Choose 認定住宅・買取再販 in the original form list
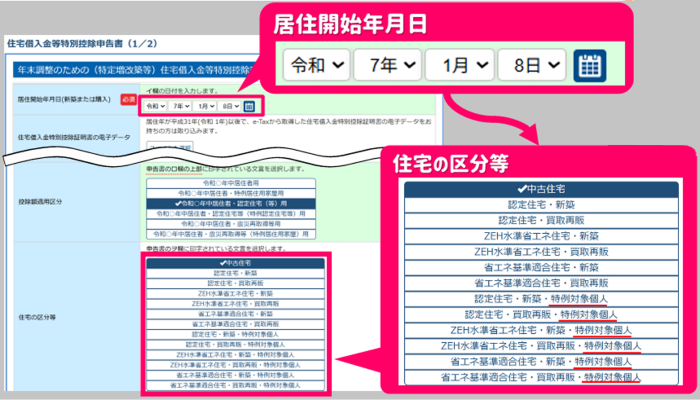Viewport: 700px width, 400px height. (x=235, y=283)
